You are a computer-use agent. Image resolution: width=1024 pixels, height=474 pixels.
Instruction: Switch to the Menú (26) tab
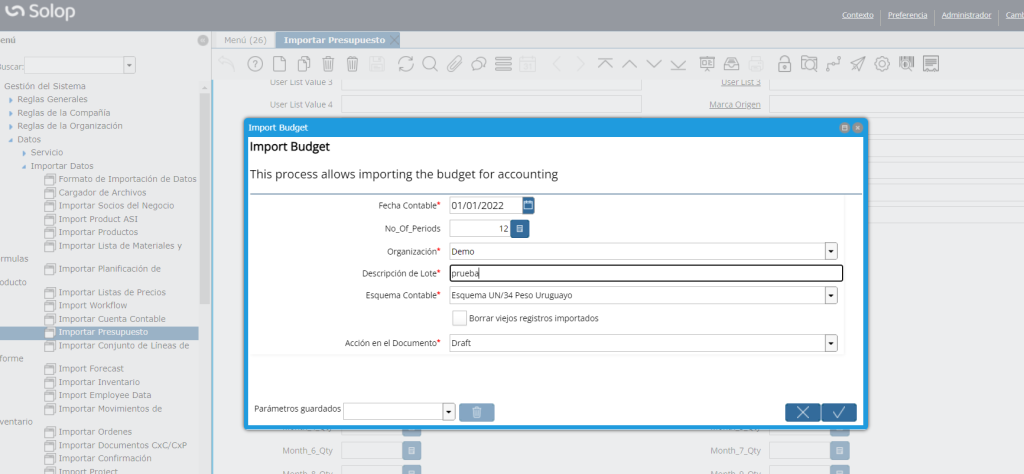pyautogui.click(x=244, y=40)
